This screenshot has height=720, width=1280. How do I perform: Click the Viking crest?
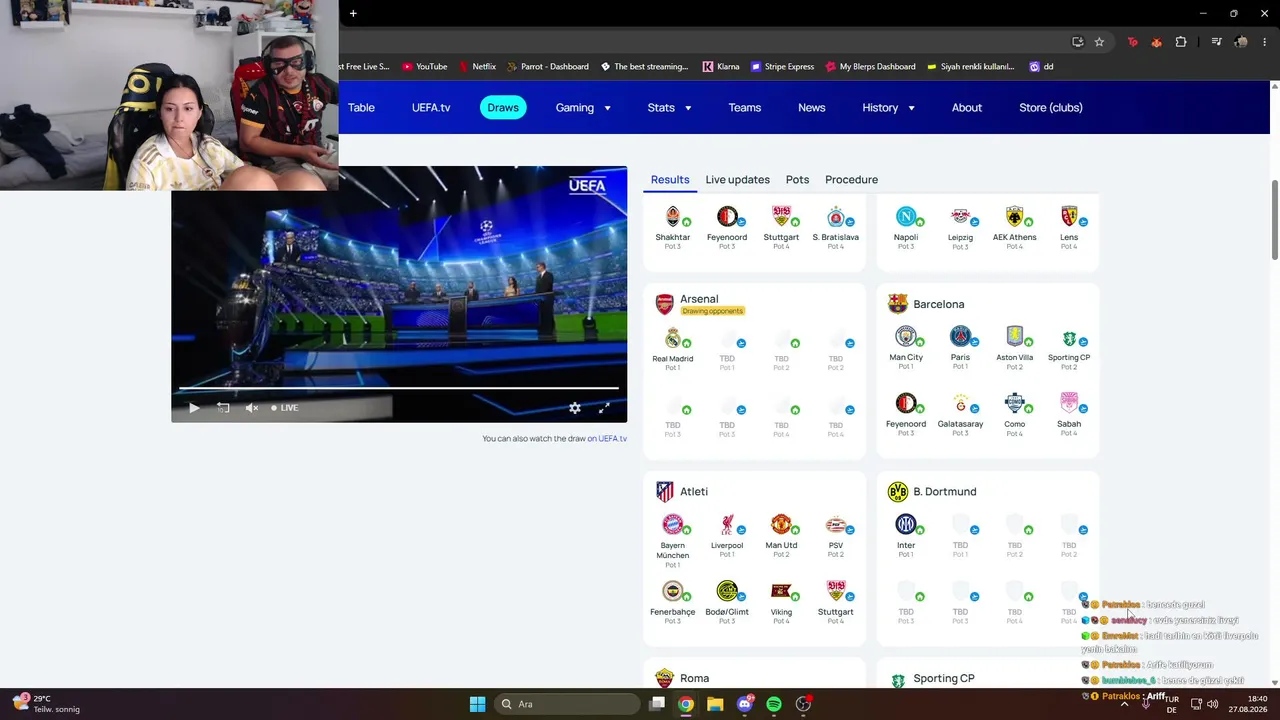(781, 591)
